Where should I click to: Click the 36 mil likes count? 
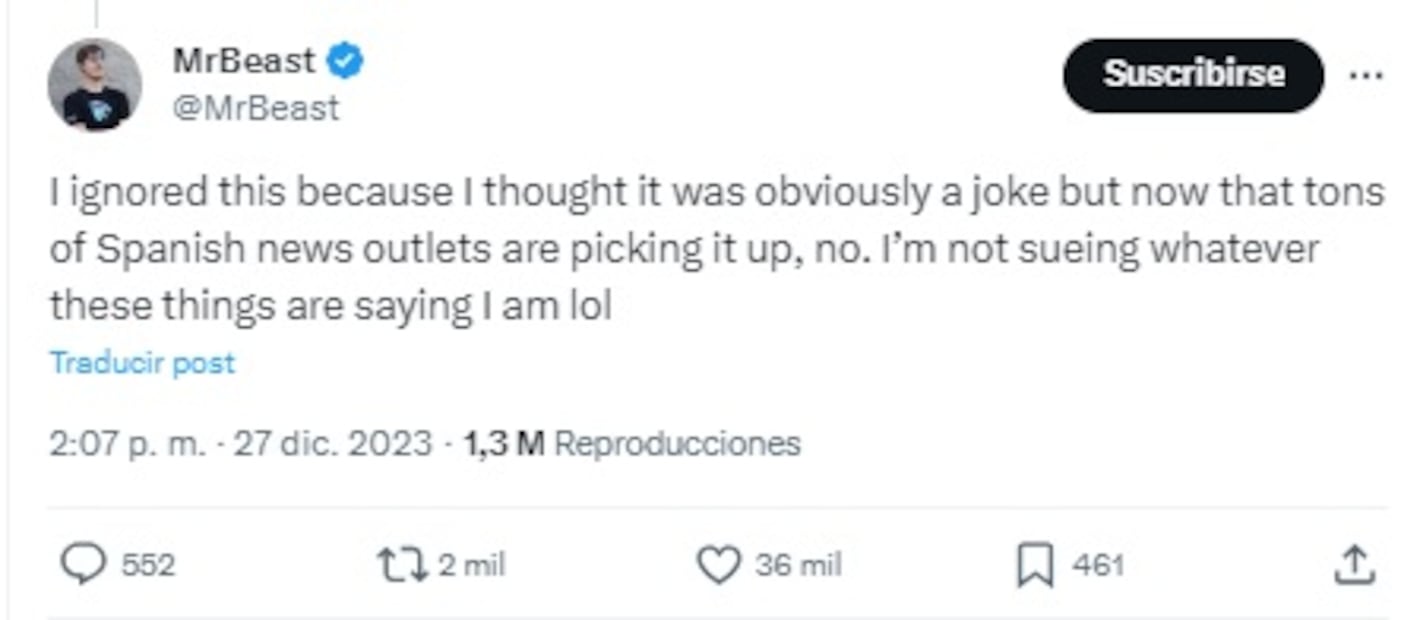(x=798, y=566)
